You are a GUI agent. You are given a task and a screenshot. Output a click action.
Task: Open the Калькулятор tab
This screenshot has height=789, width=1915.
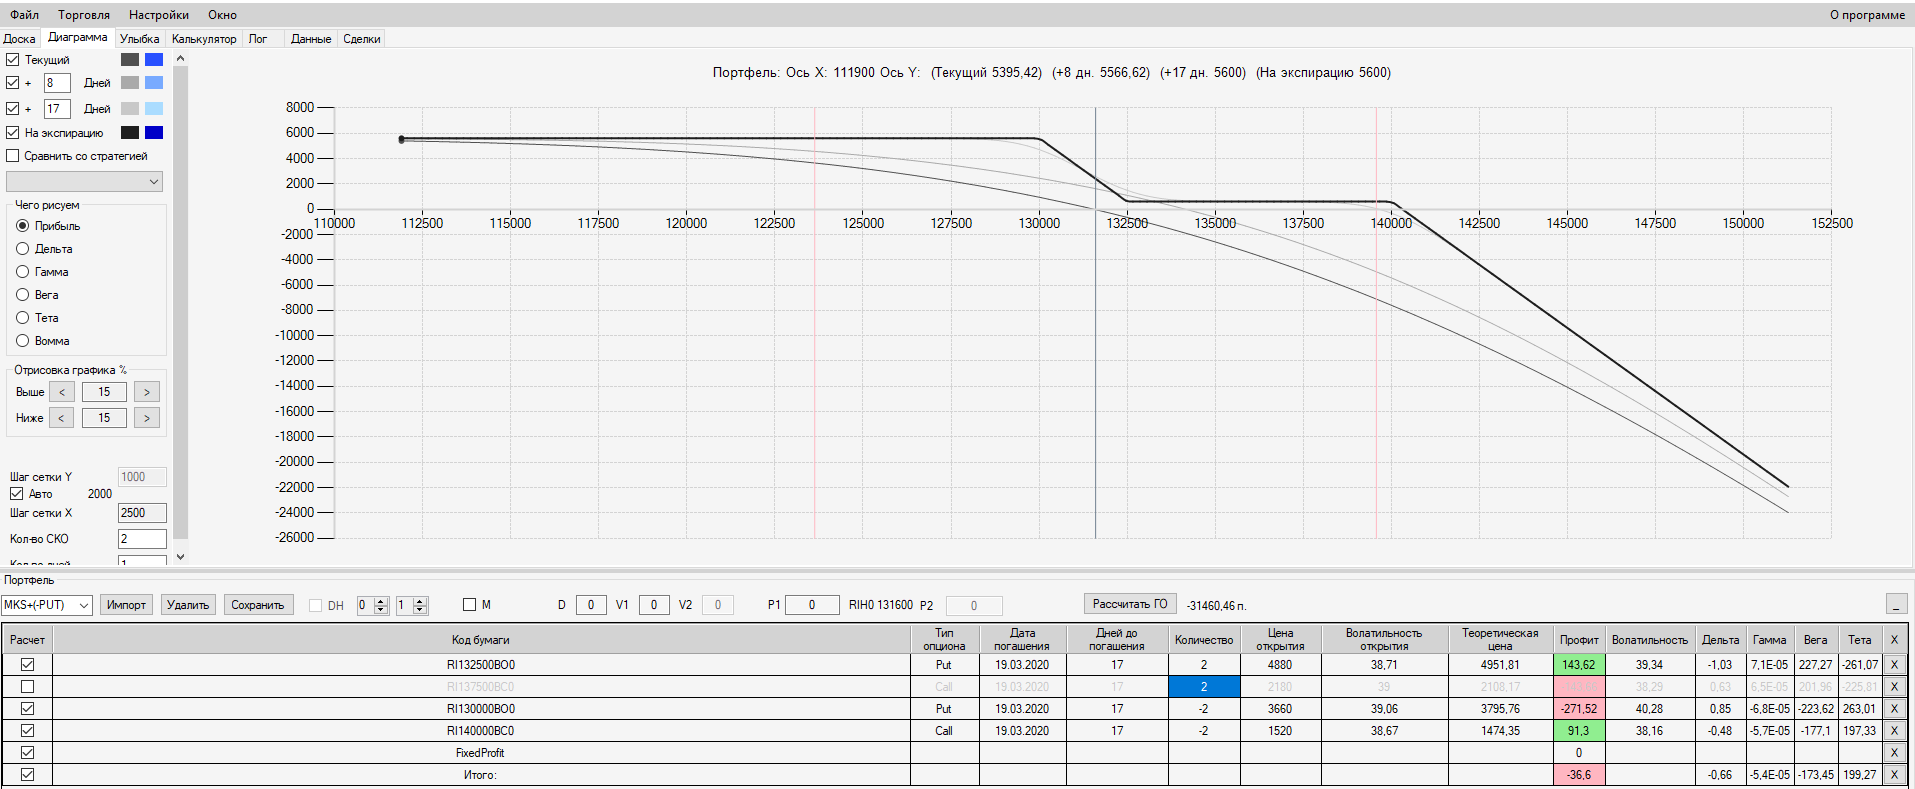coord(204,39)
